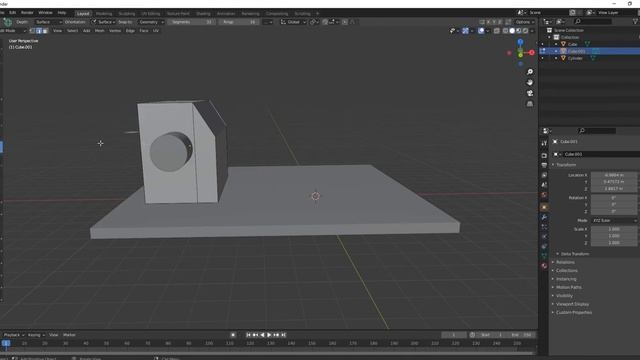Toggle X mirror button in the viewport header
Image resolution: width=640 pixels, height=360 pixels.
tap(488, 22)
